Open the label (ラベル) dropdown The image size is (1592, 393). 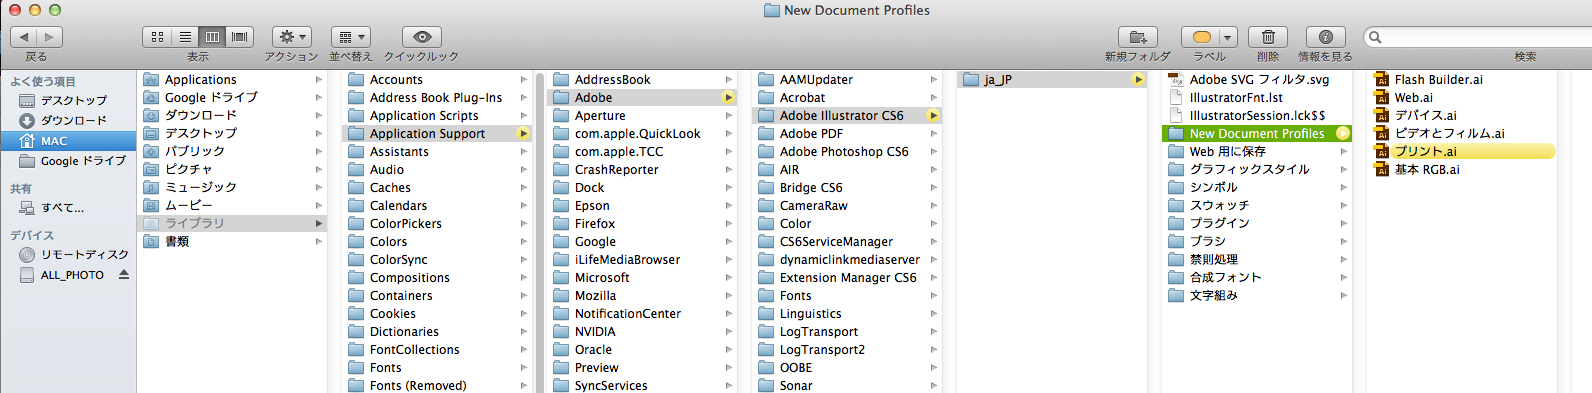[x=1210, y=37]
